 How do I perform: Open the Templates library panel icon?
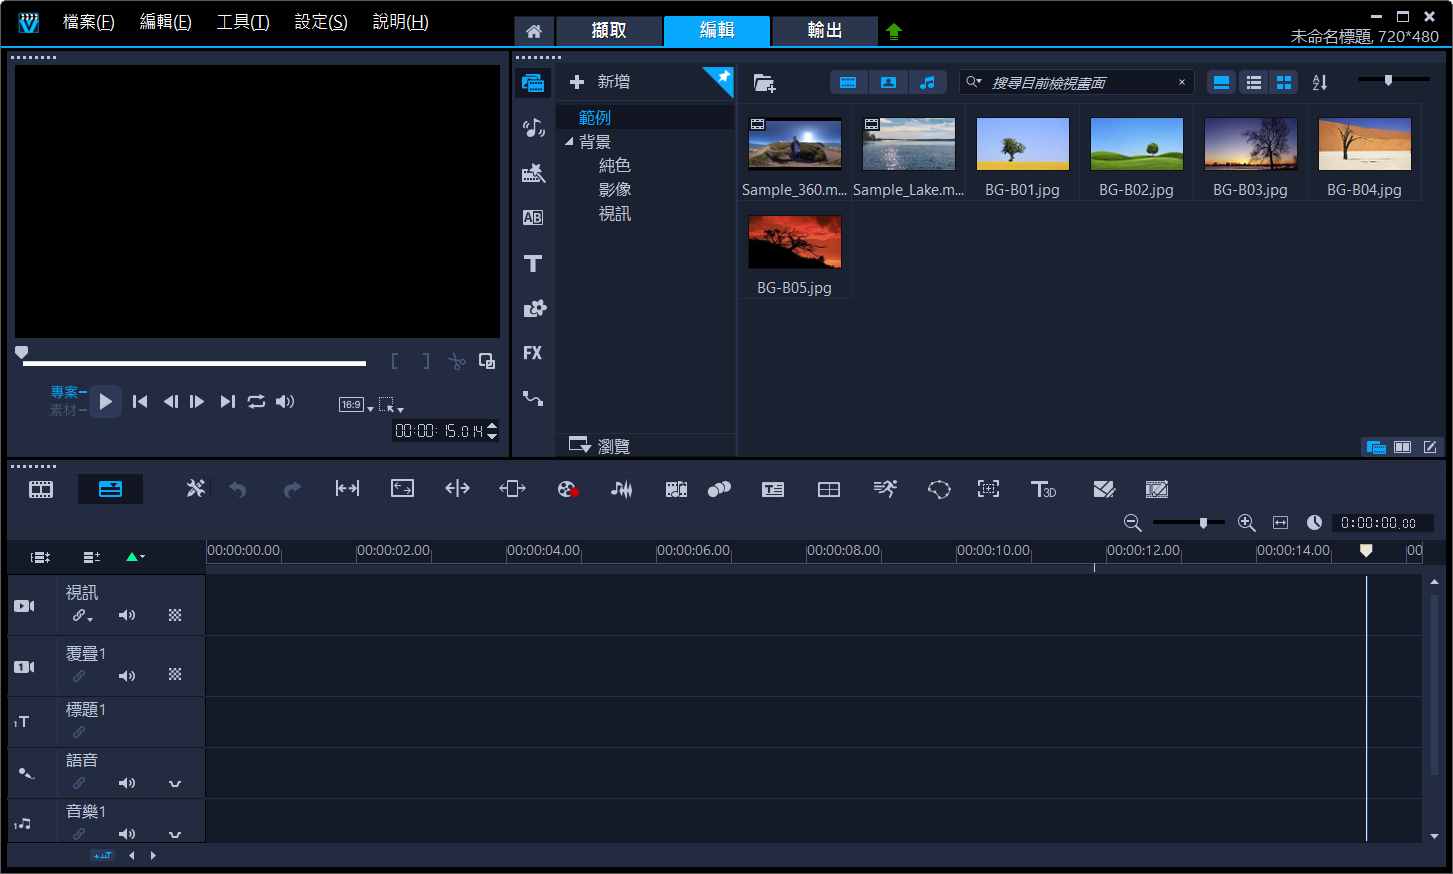tap(533, 173)
